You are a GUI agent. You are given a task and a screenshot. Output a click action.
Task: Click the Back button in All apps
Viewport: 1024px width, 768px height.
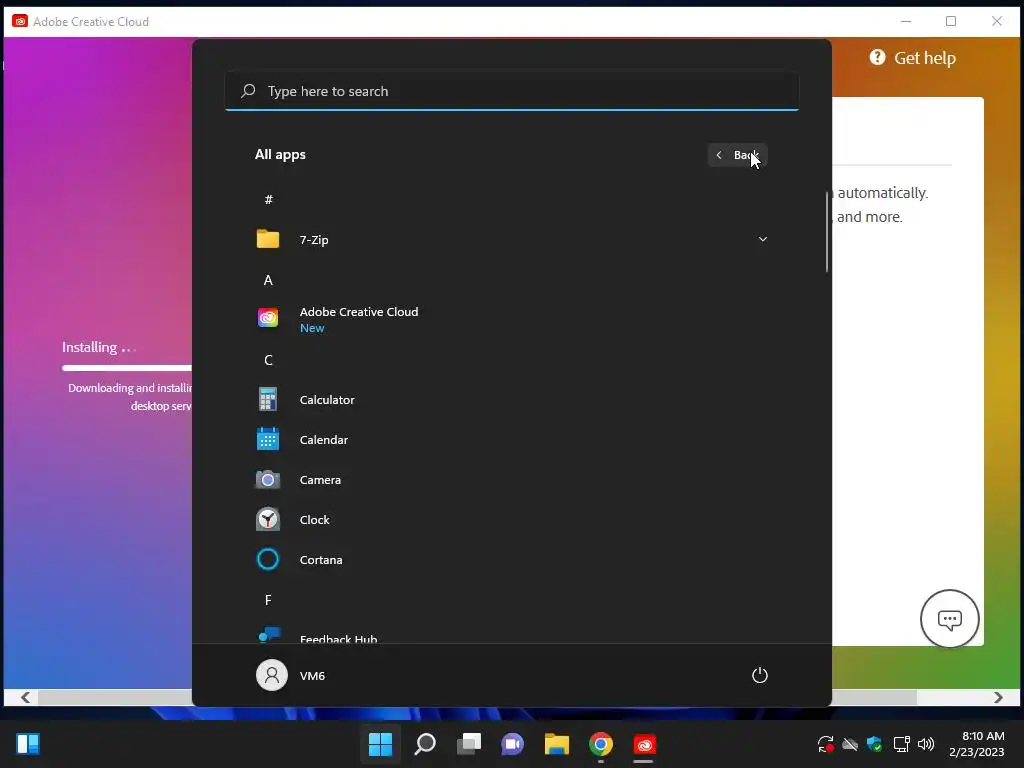(737, 155)
